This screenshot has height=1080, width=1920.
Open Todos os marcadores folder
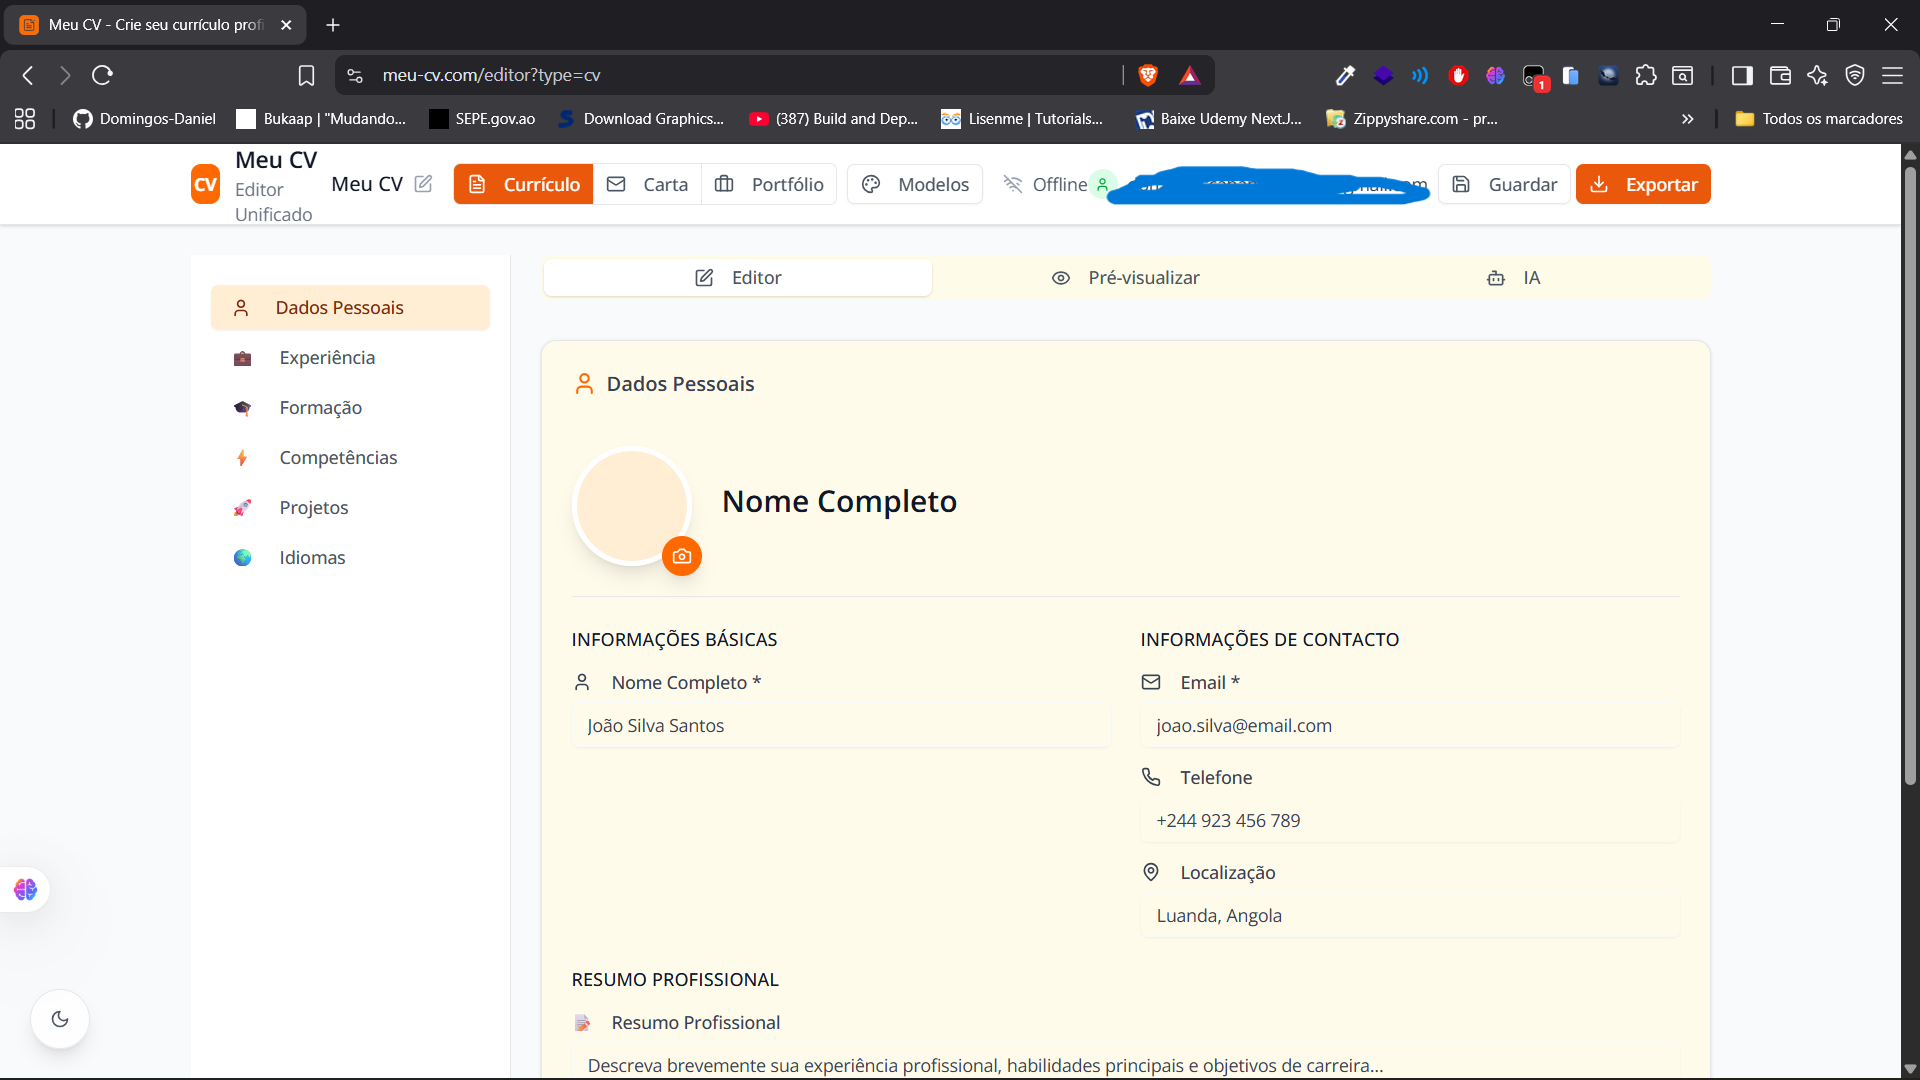[1819, 119]
